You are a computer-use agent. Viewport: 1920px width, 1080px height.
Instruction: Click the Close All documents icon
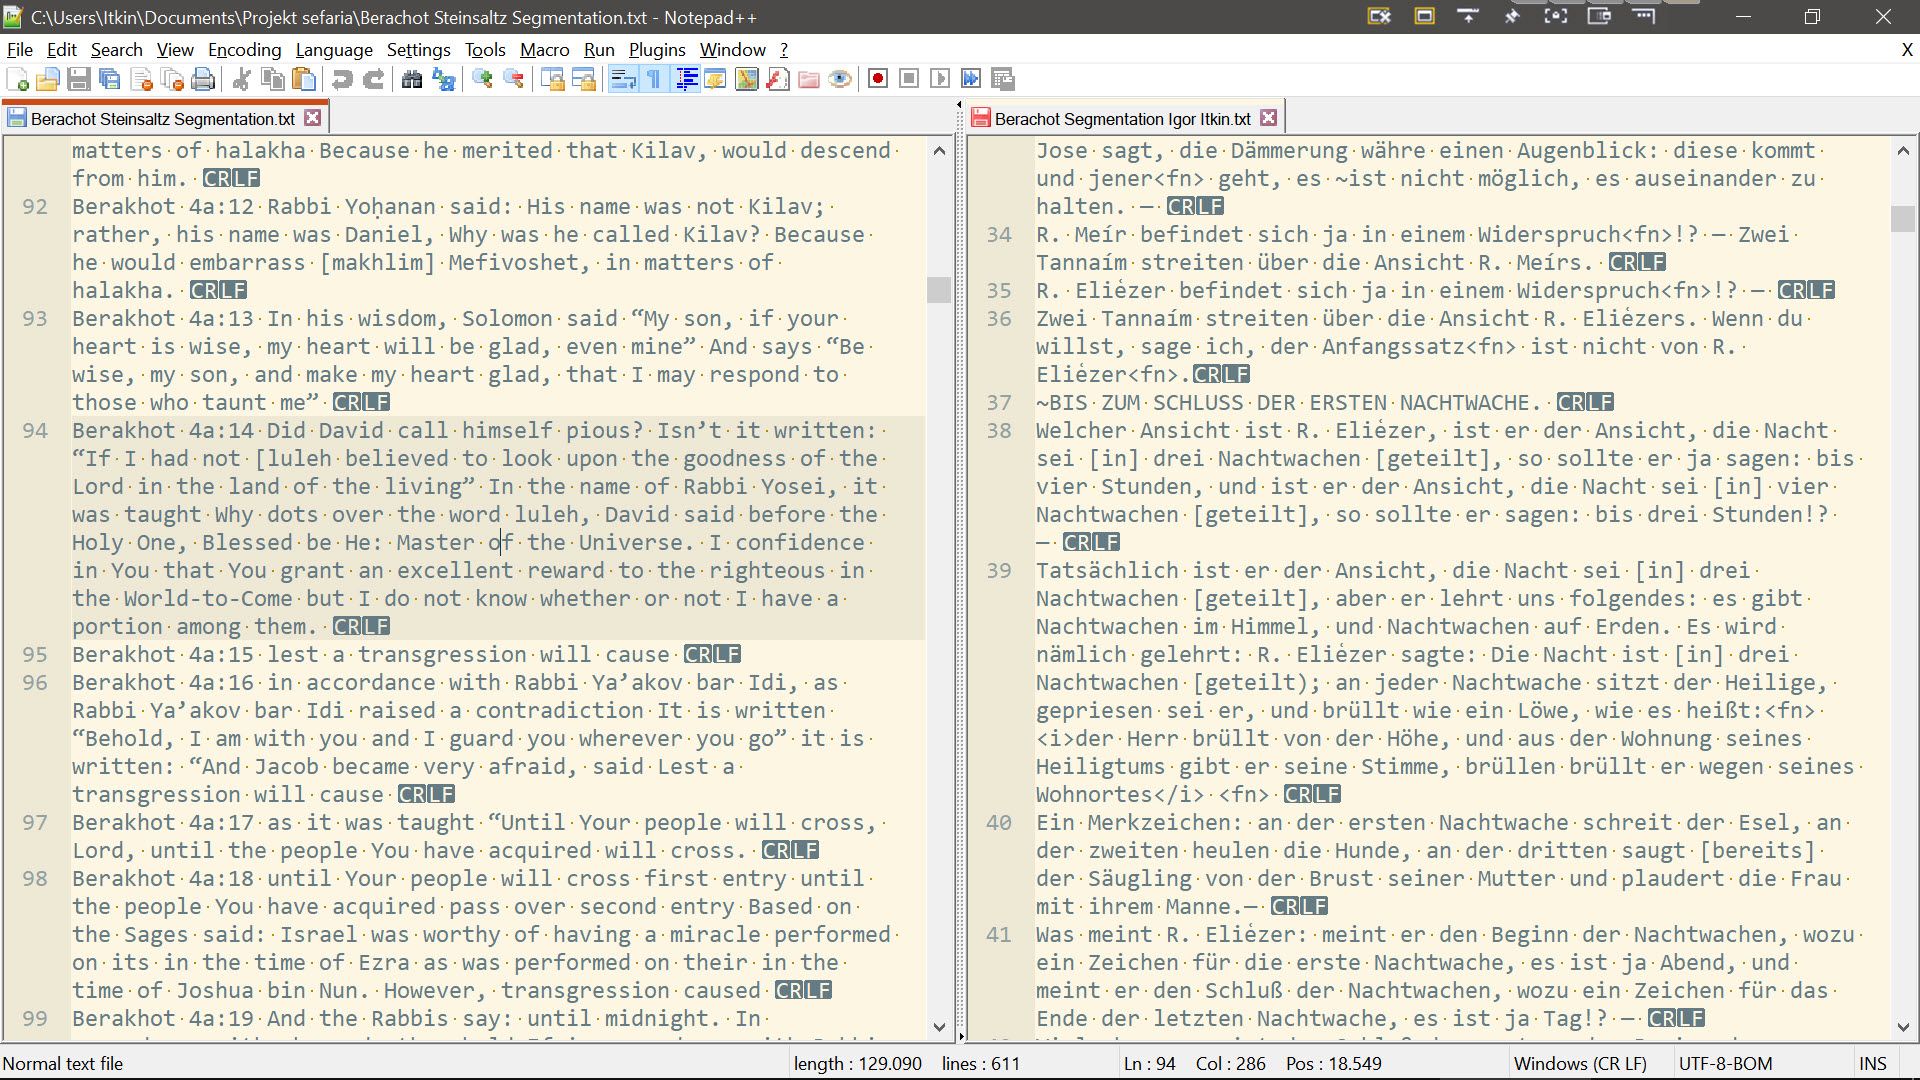pos(172,79)
